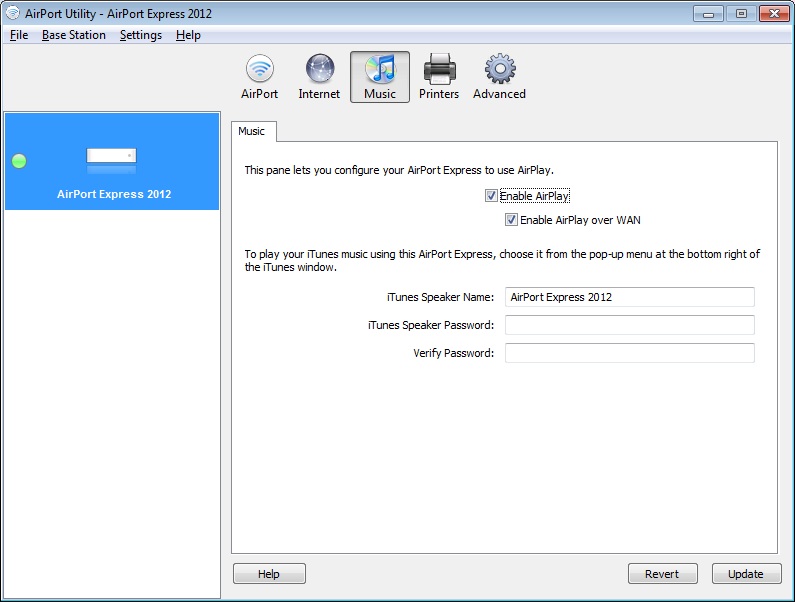Screen dimensions: 795x602
Task: Toggle Enable AirPlay over WAN checkbox
Action: [511, 220]
